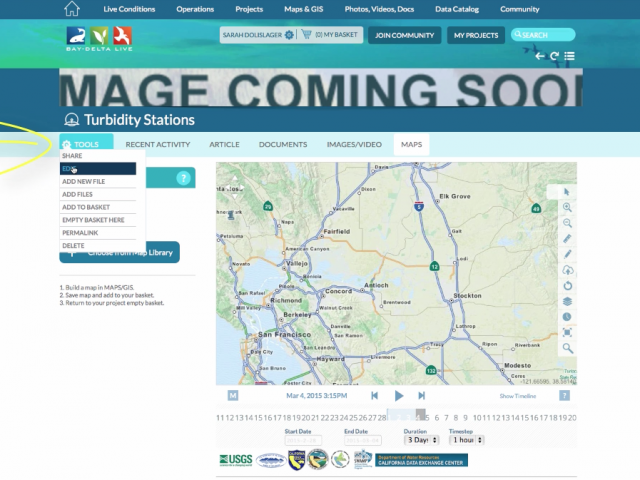Select the map pencil draw tool
This screenshot has width=640, height=480.
coord(567,254)
